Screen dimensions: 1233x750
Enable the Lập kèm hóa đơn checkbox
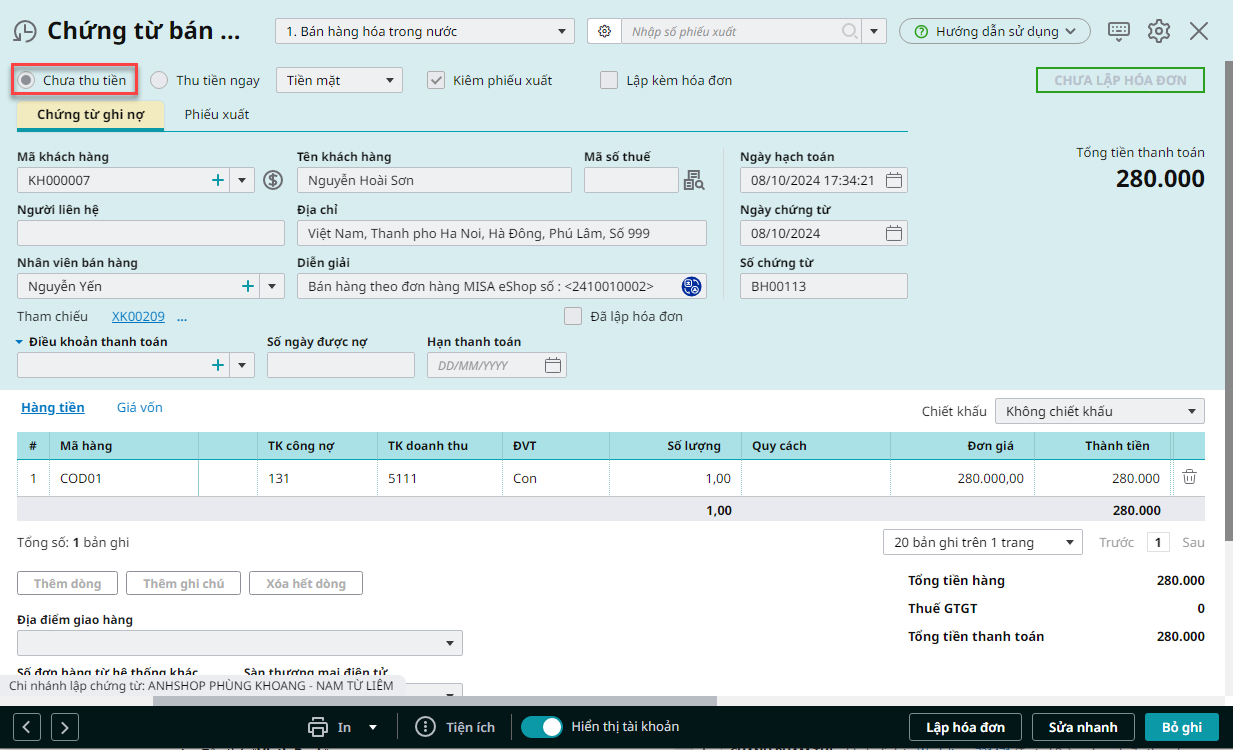point(609,80)
